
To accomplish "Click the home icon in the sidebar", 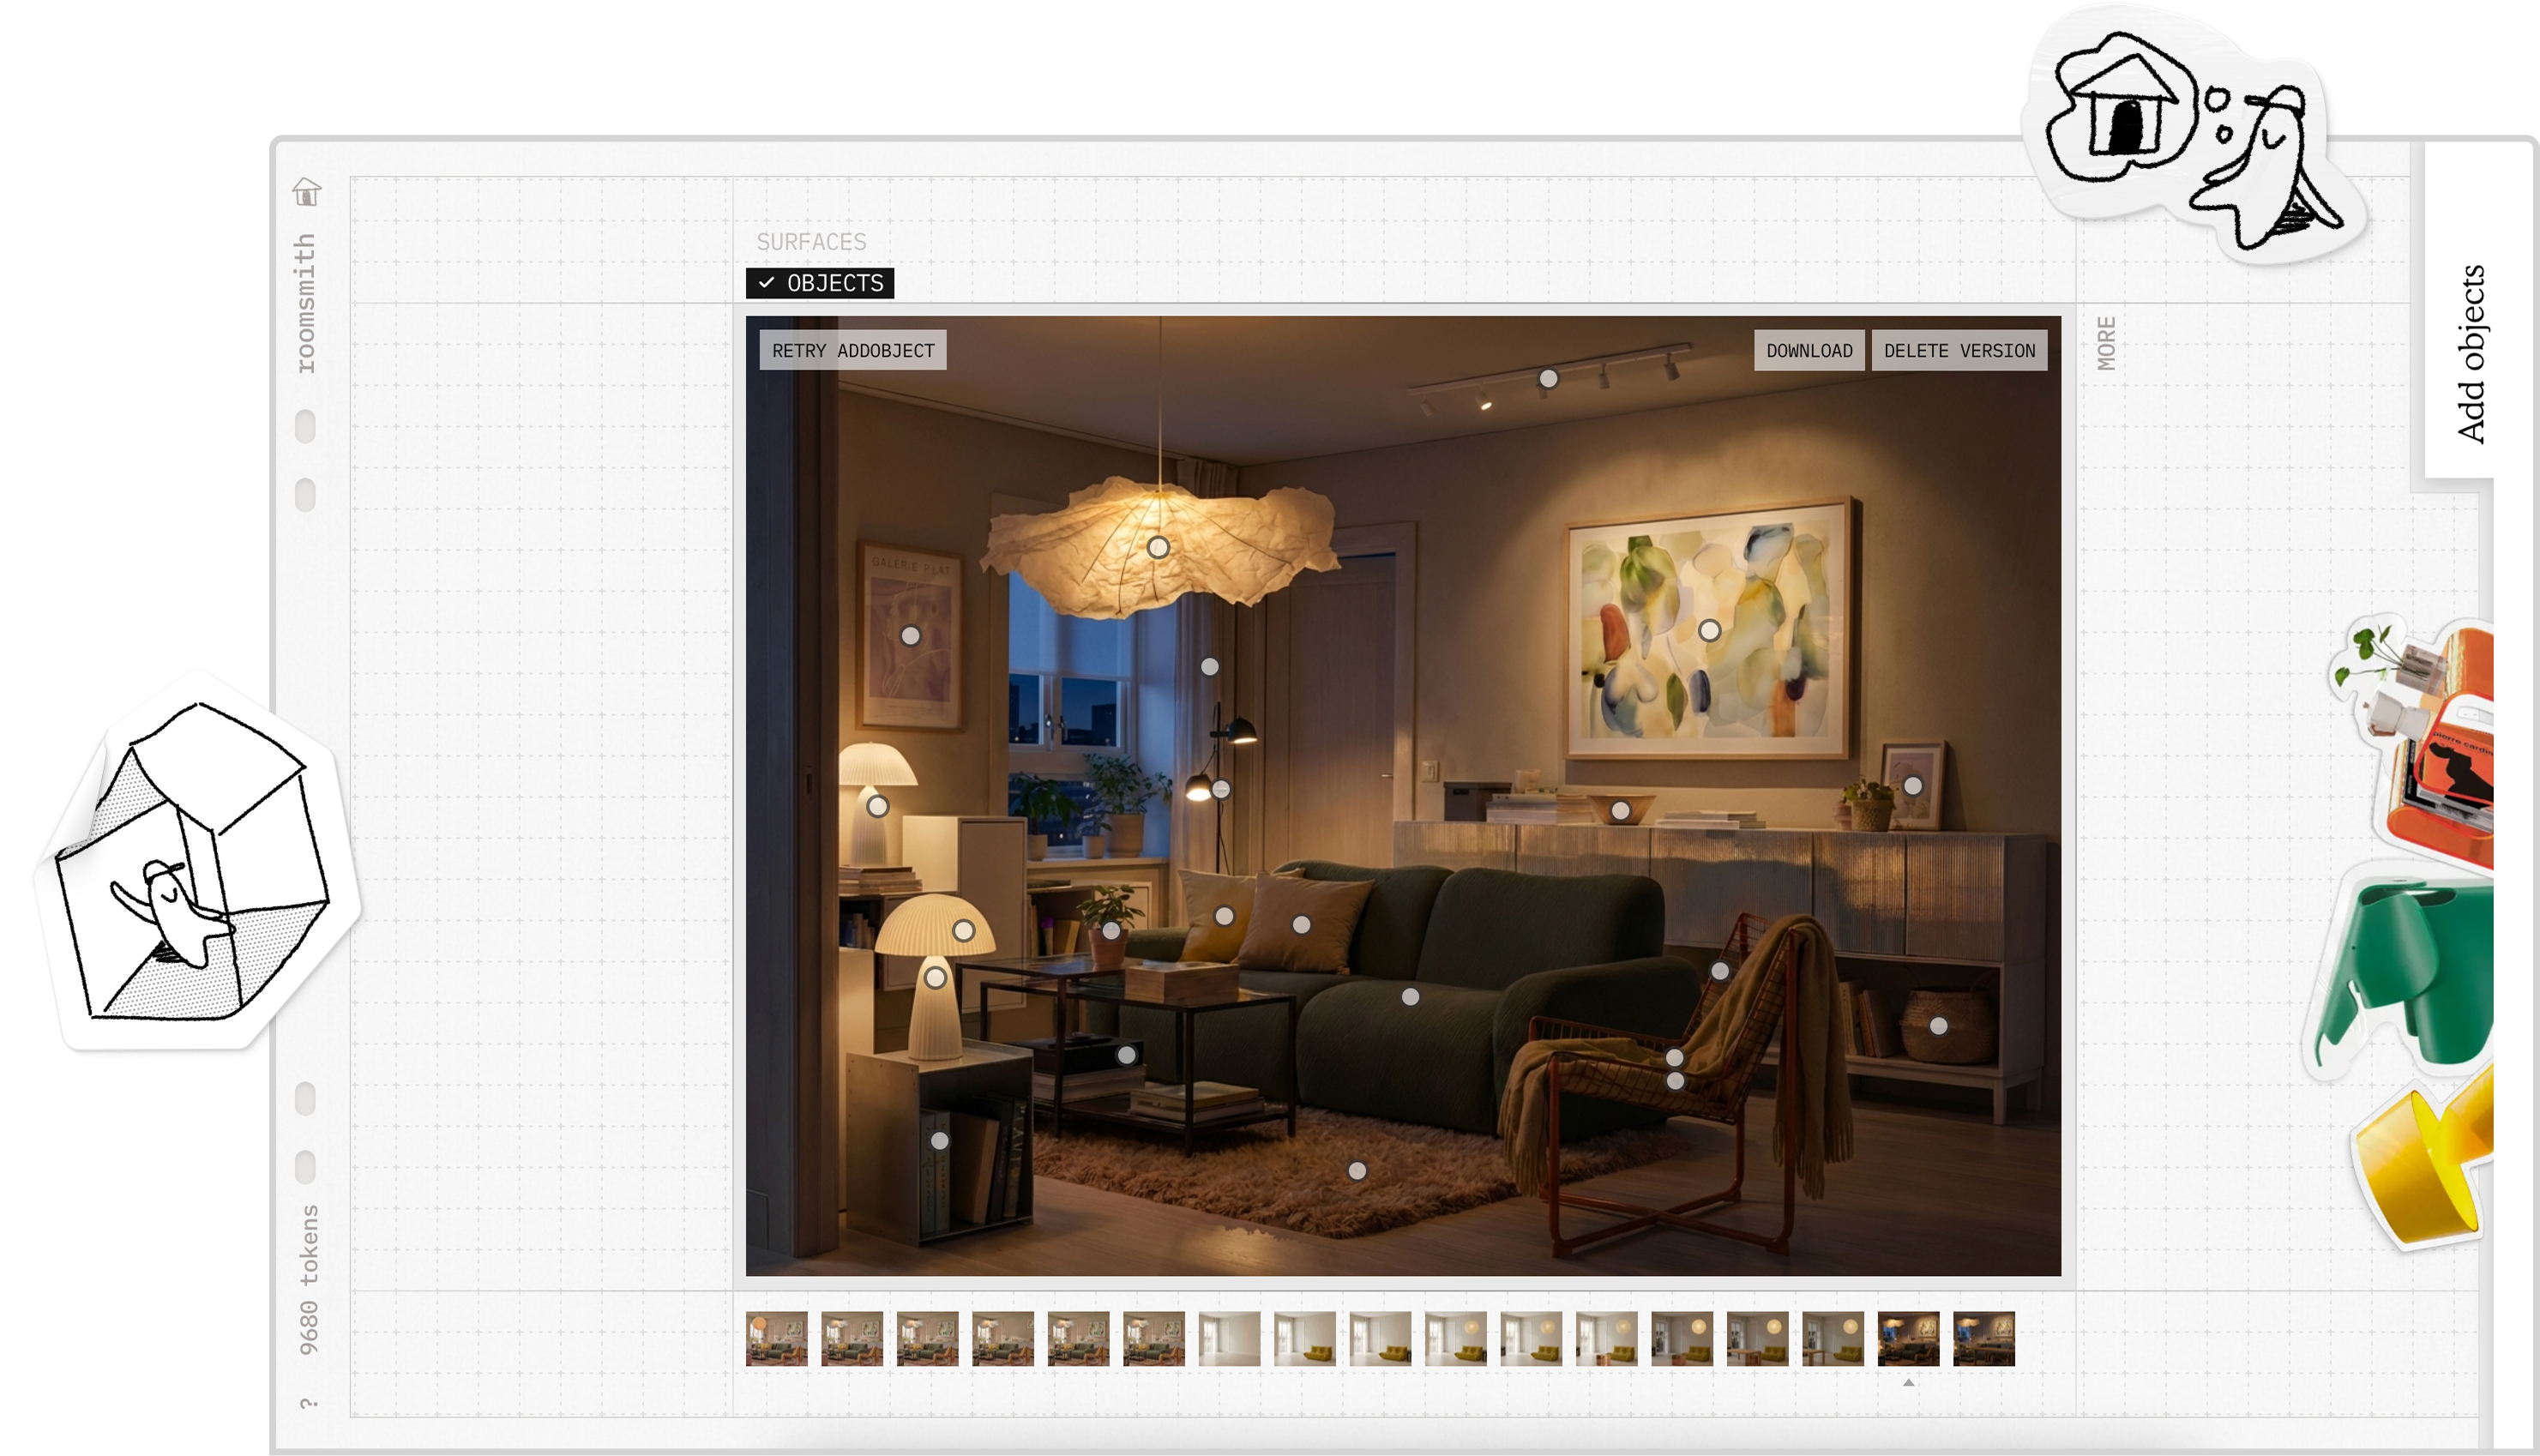I will [305, 192].
